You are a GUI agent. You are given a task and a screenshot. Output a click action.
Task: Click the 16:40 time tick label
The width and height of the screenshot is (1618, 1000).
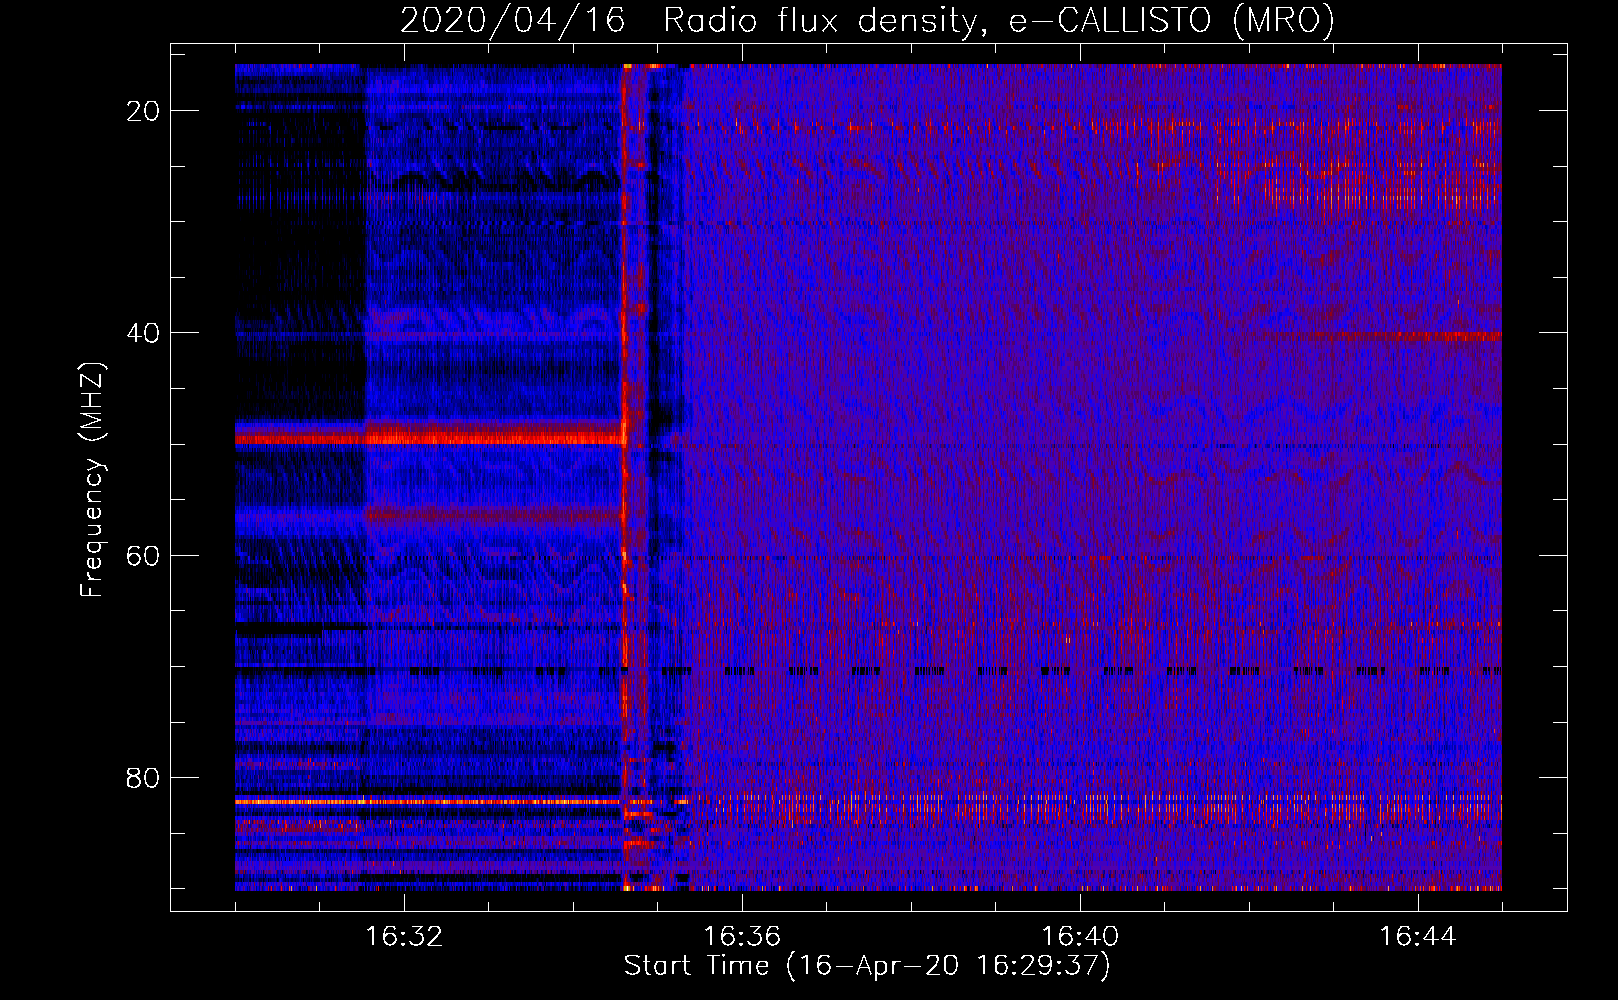click(1080, 937)
